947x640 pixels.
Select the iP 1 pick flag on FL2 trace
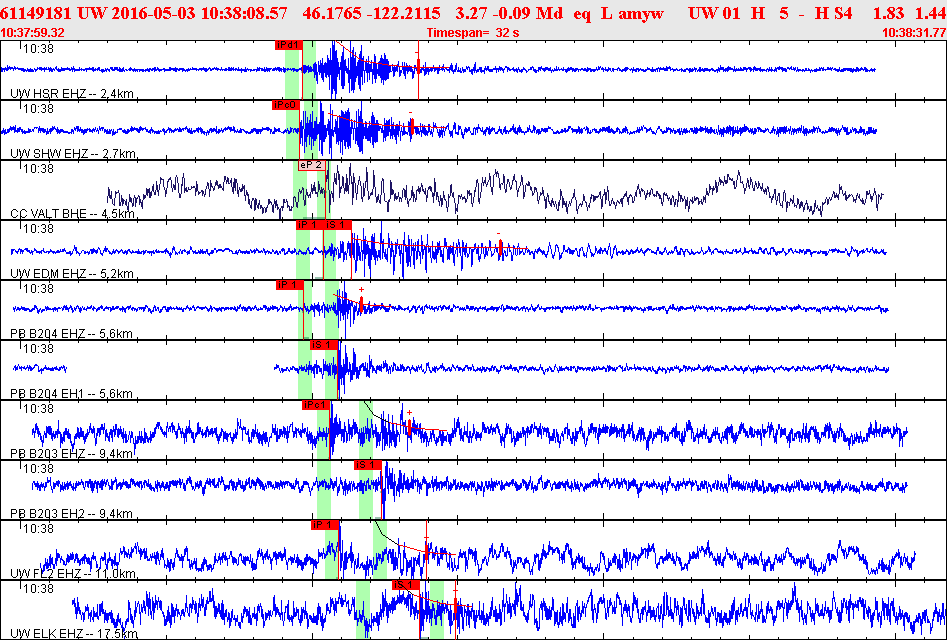coord(325,525)
